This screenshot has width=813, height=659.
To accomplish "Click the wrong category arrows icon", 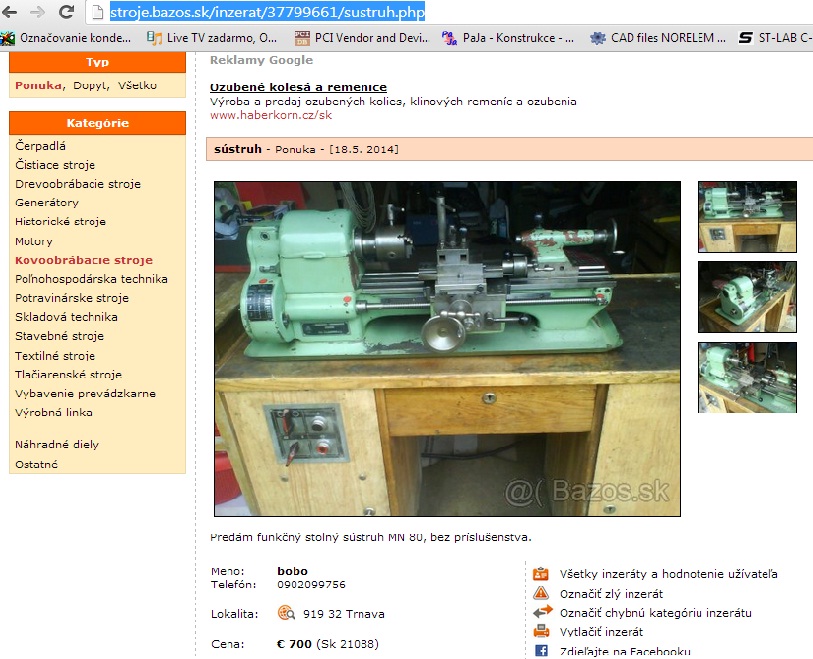I will 541,612.
